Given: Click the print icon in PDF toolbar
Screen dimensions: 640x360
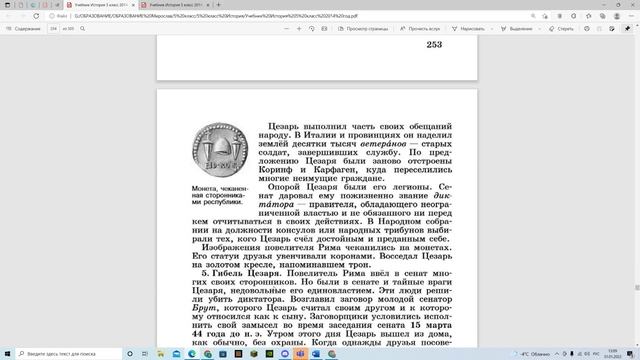Looking at the screenshot, I should point(587,29).
